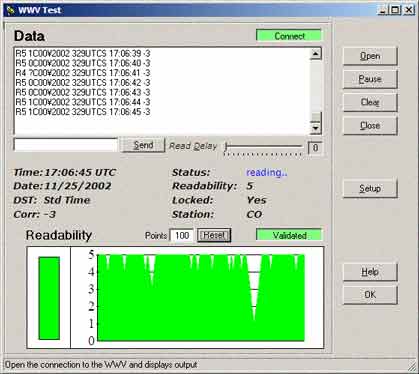The width and height of the screenshot is (419, 374).
Task: Click the readability level bar indicator
Action: (x=49, y=298)
